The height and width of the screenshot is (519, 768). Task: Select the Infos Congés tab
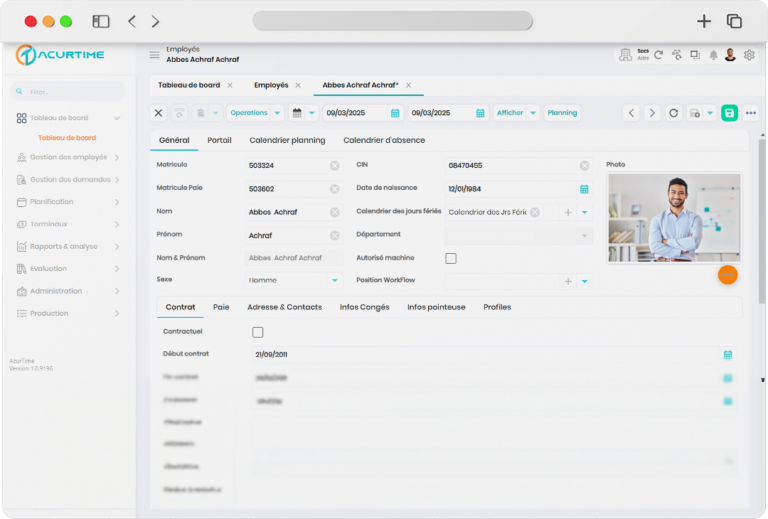point(364,307)
